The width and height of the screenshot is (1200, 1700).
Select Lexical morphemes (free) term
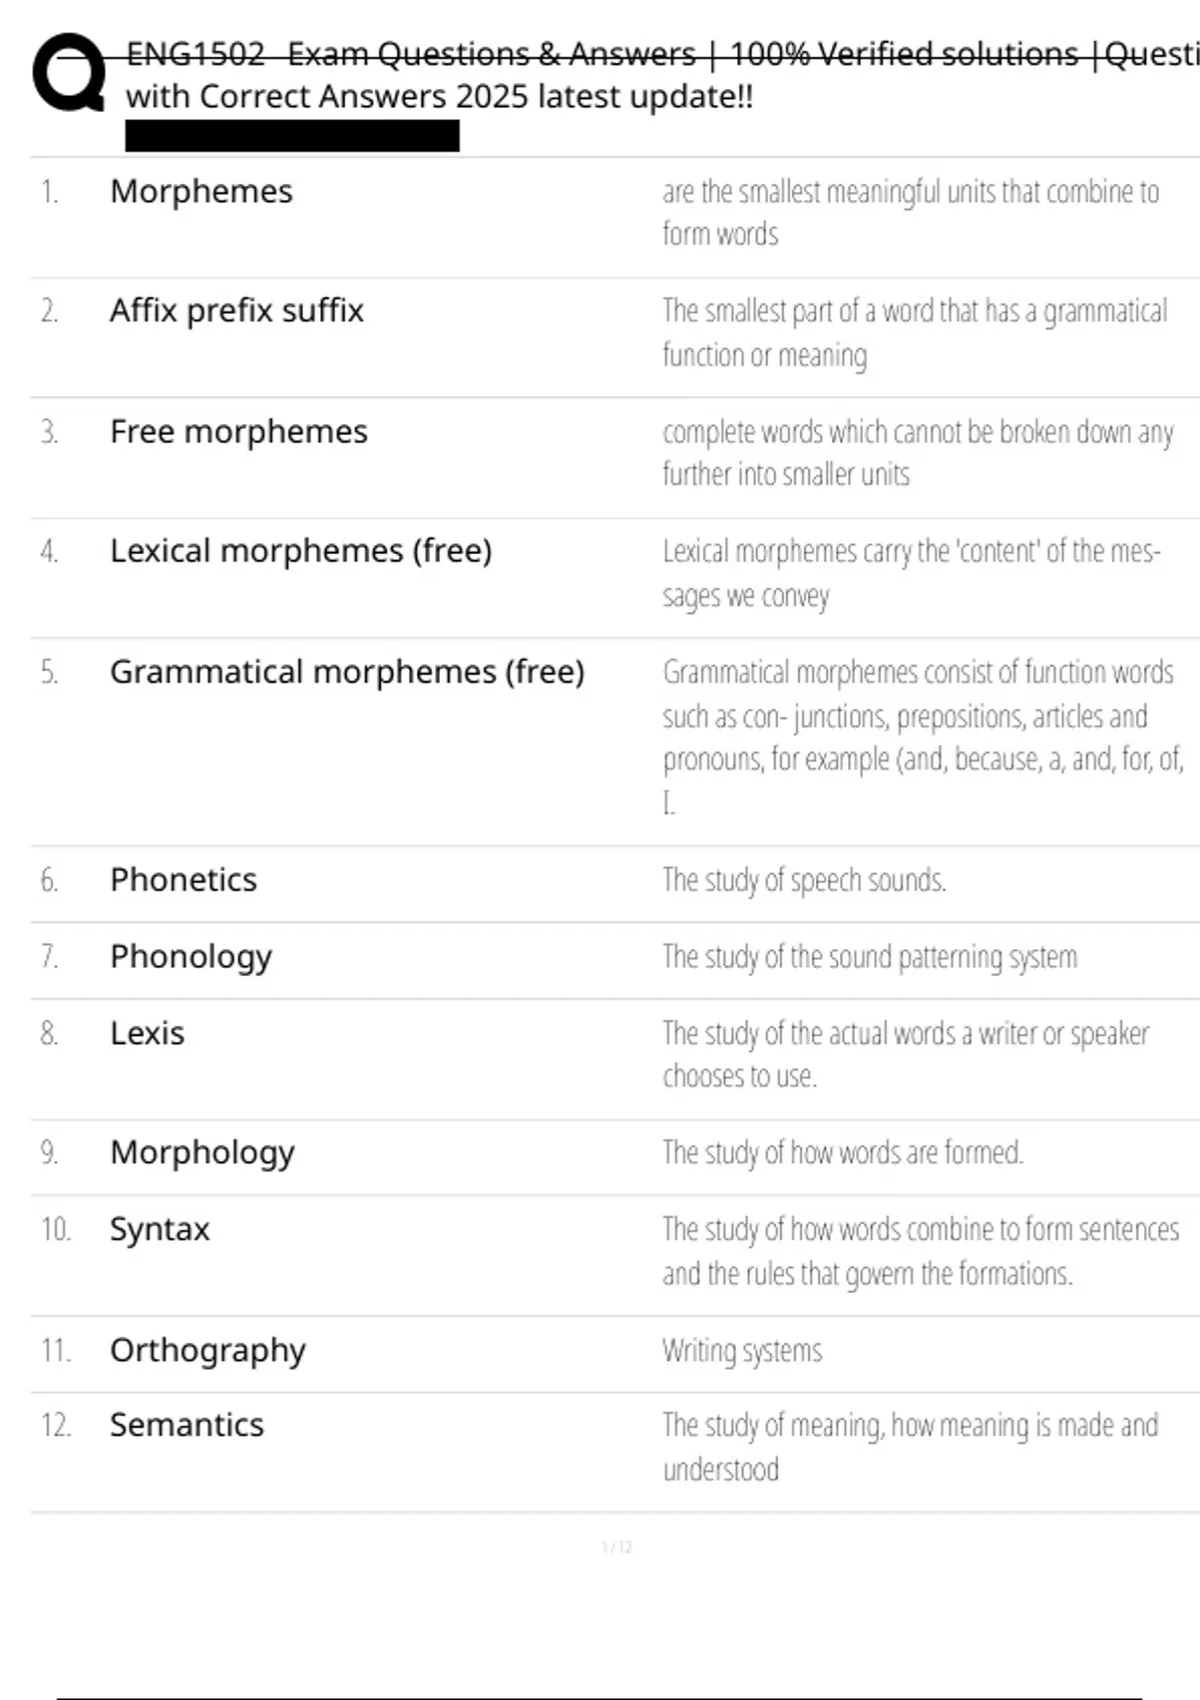[x=300, y=551]
